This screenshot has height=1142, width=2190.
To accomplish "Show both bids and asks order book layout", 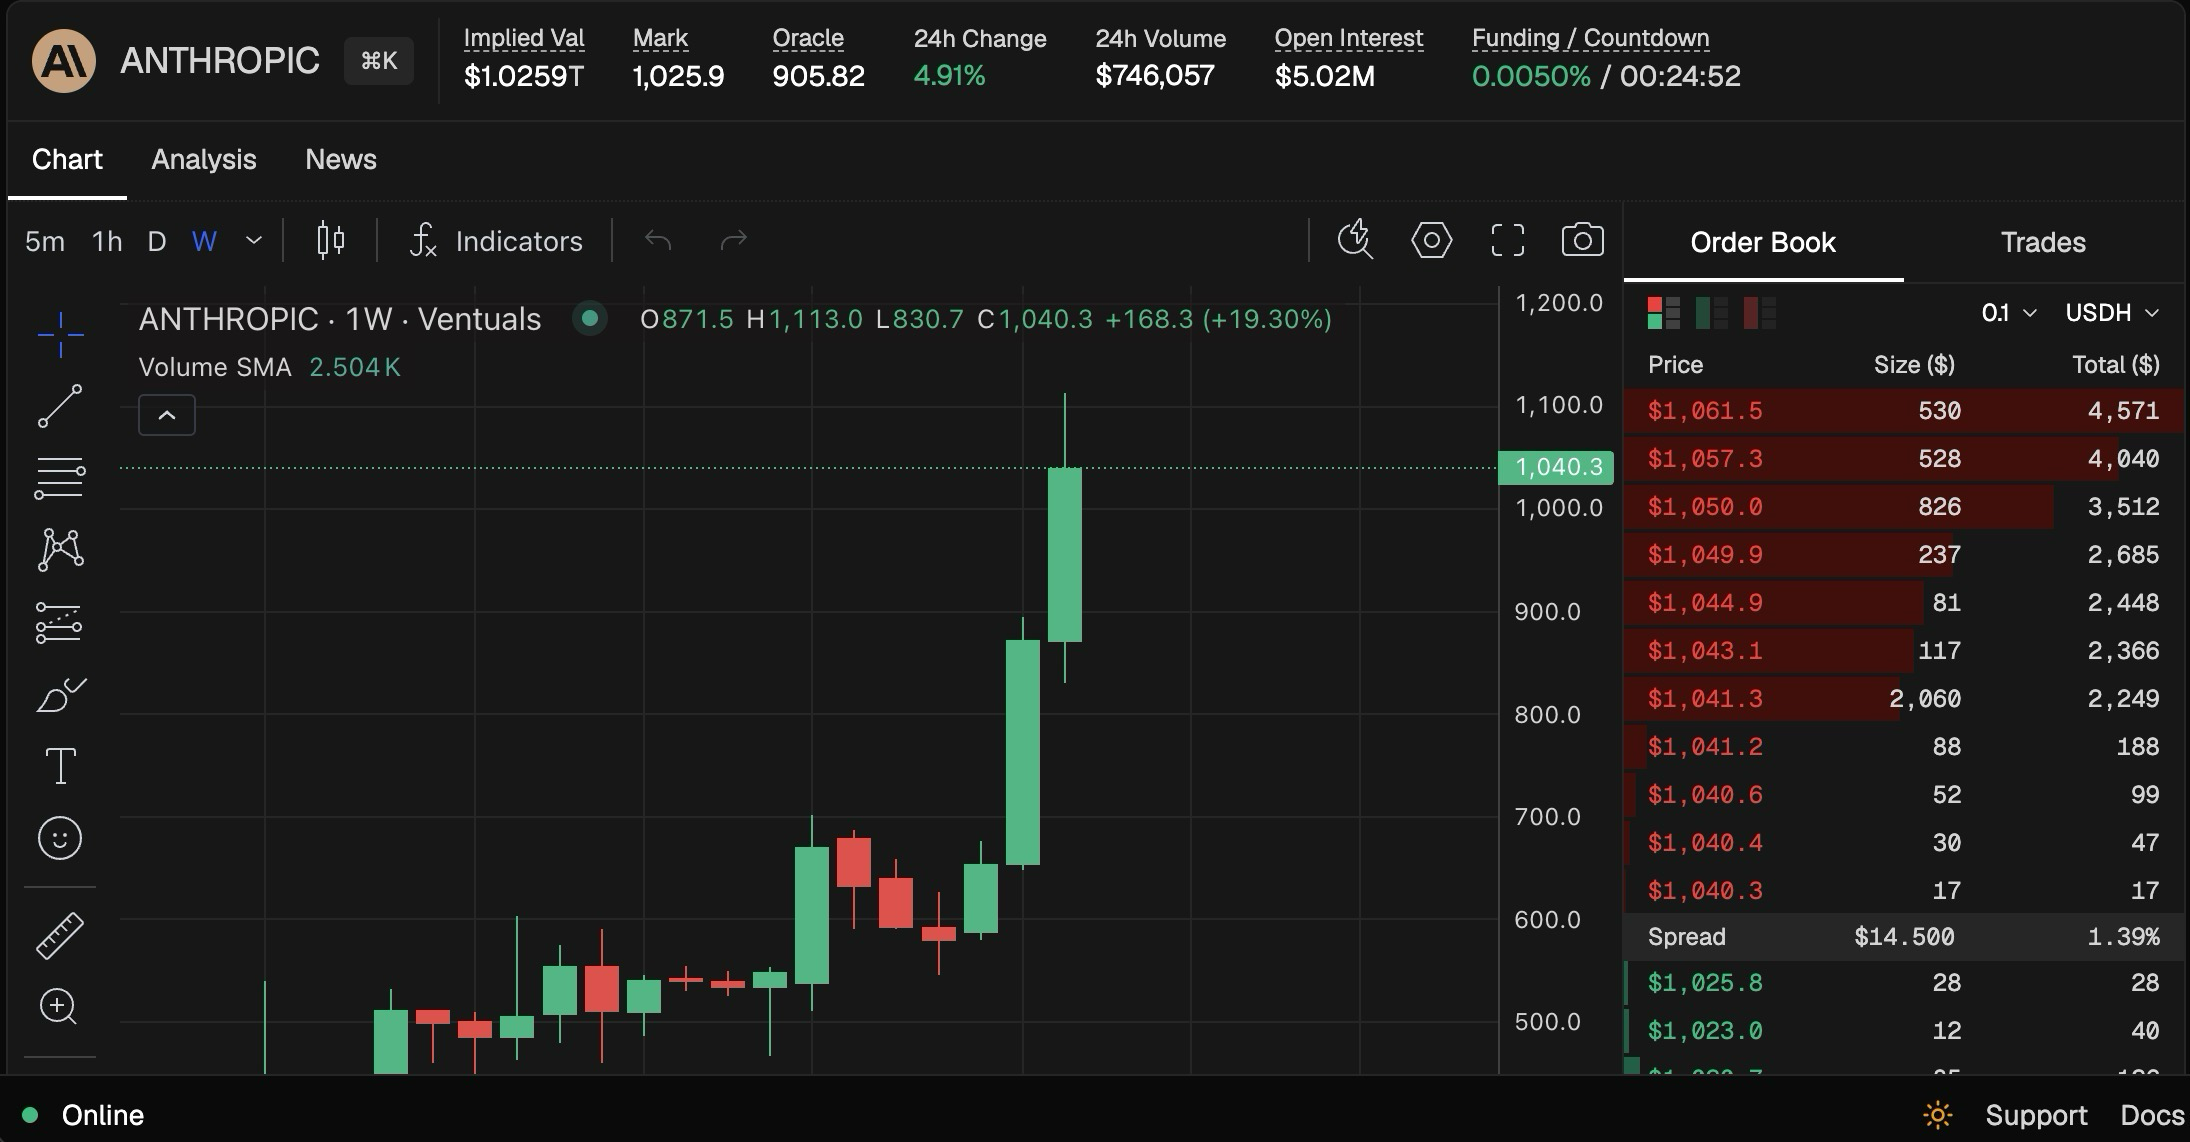I will coord(1664,313).
